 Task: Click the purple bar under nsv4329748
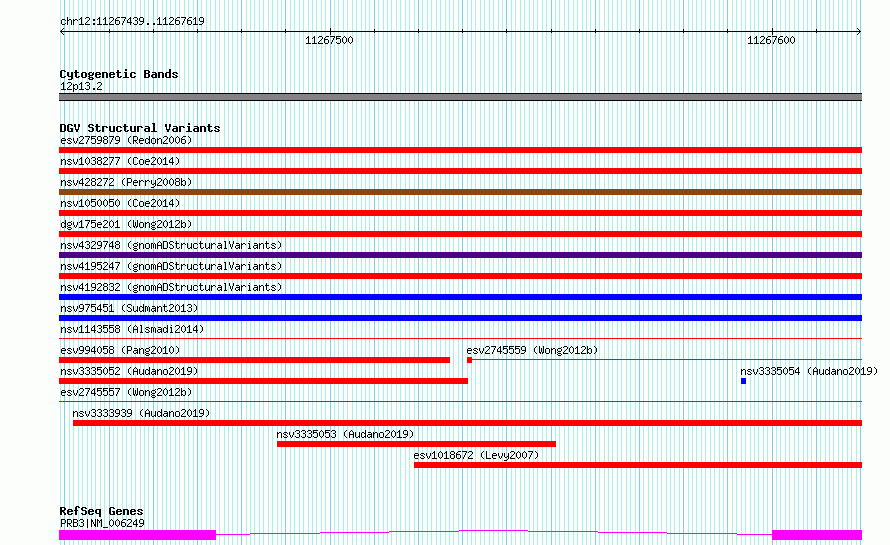tap(460, 255)
